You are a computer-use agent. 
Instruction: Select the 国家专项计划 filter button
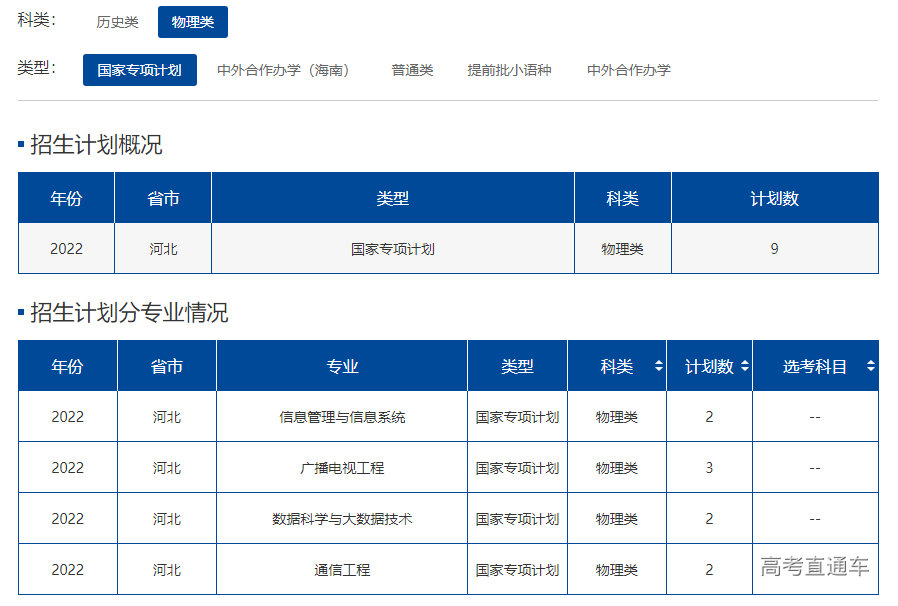point(139,70)
